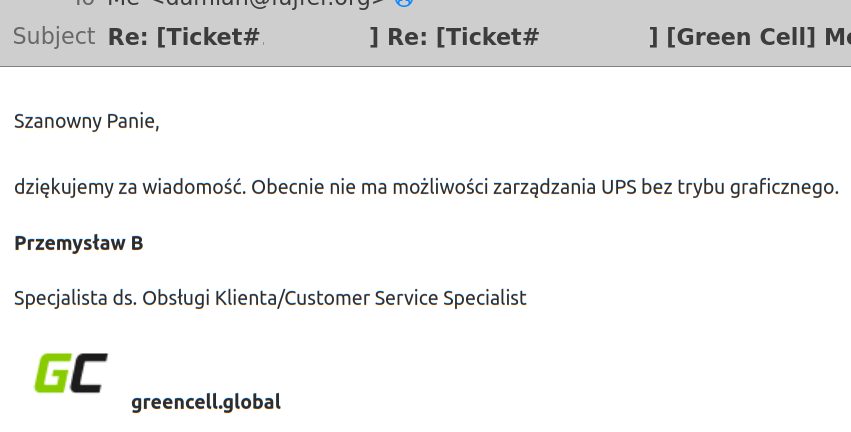Viewport: 851px width, 432px height.
Task: Click the contact icon beside the recipient address
Action: 403,3
